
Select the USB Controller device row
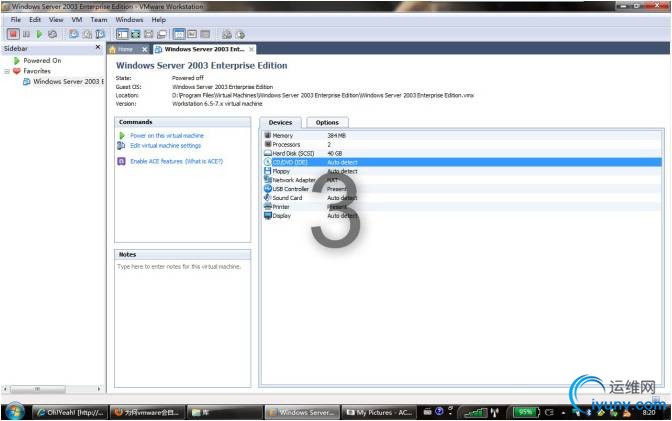462,189
